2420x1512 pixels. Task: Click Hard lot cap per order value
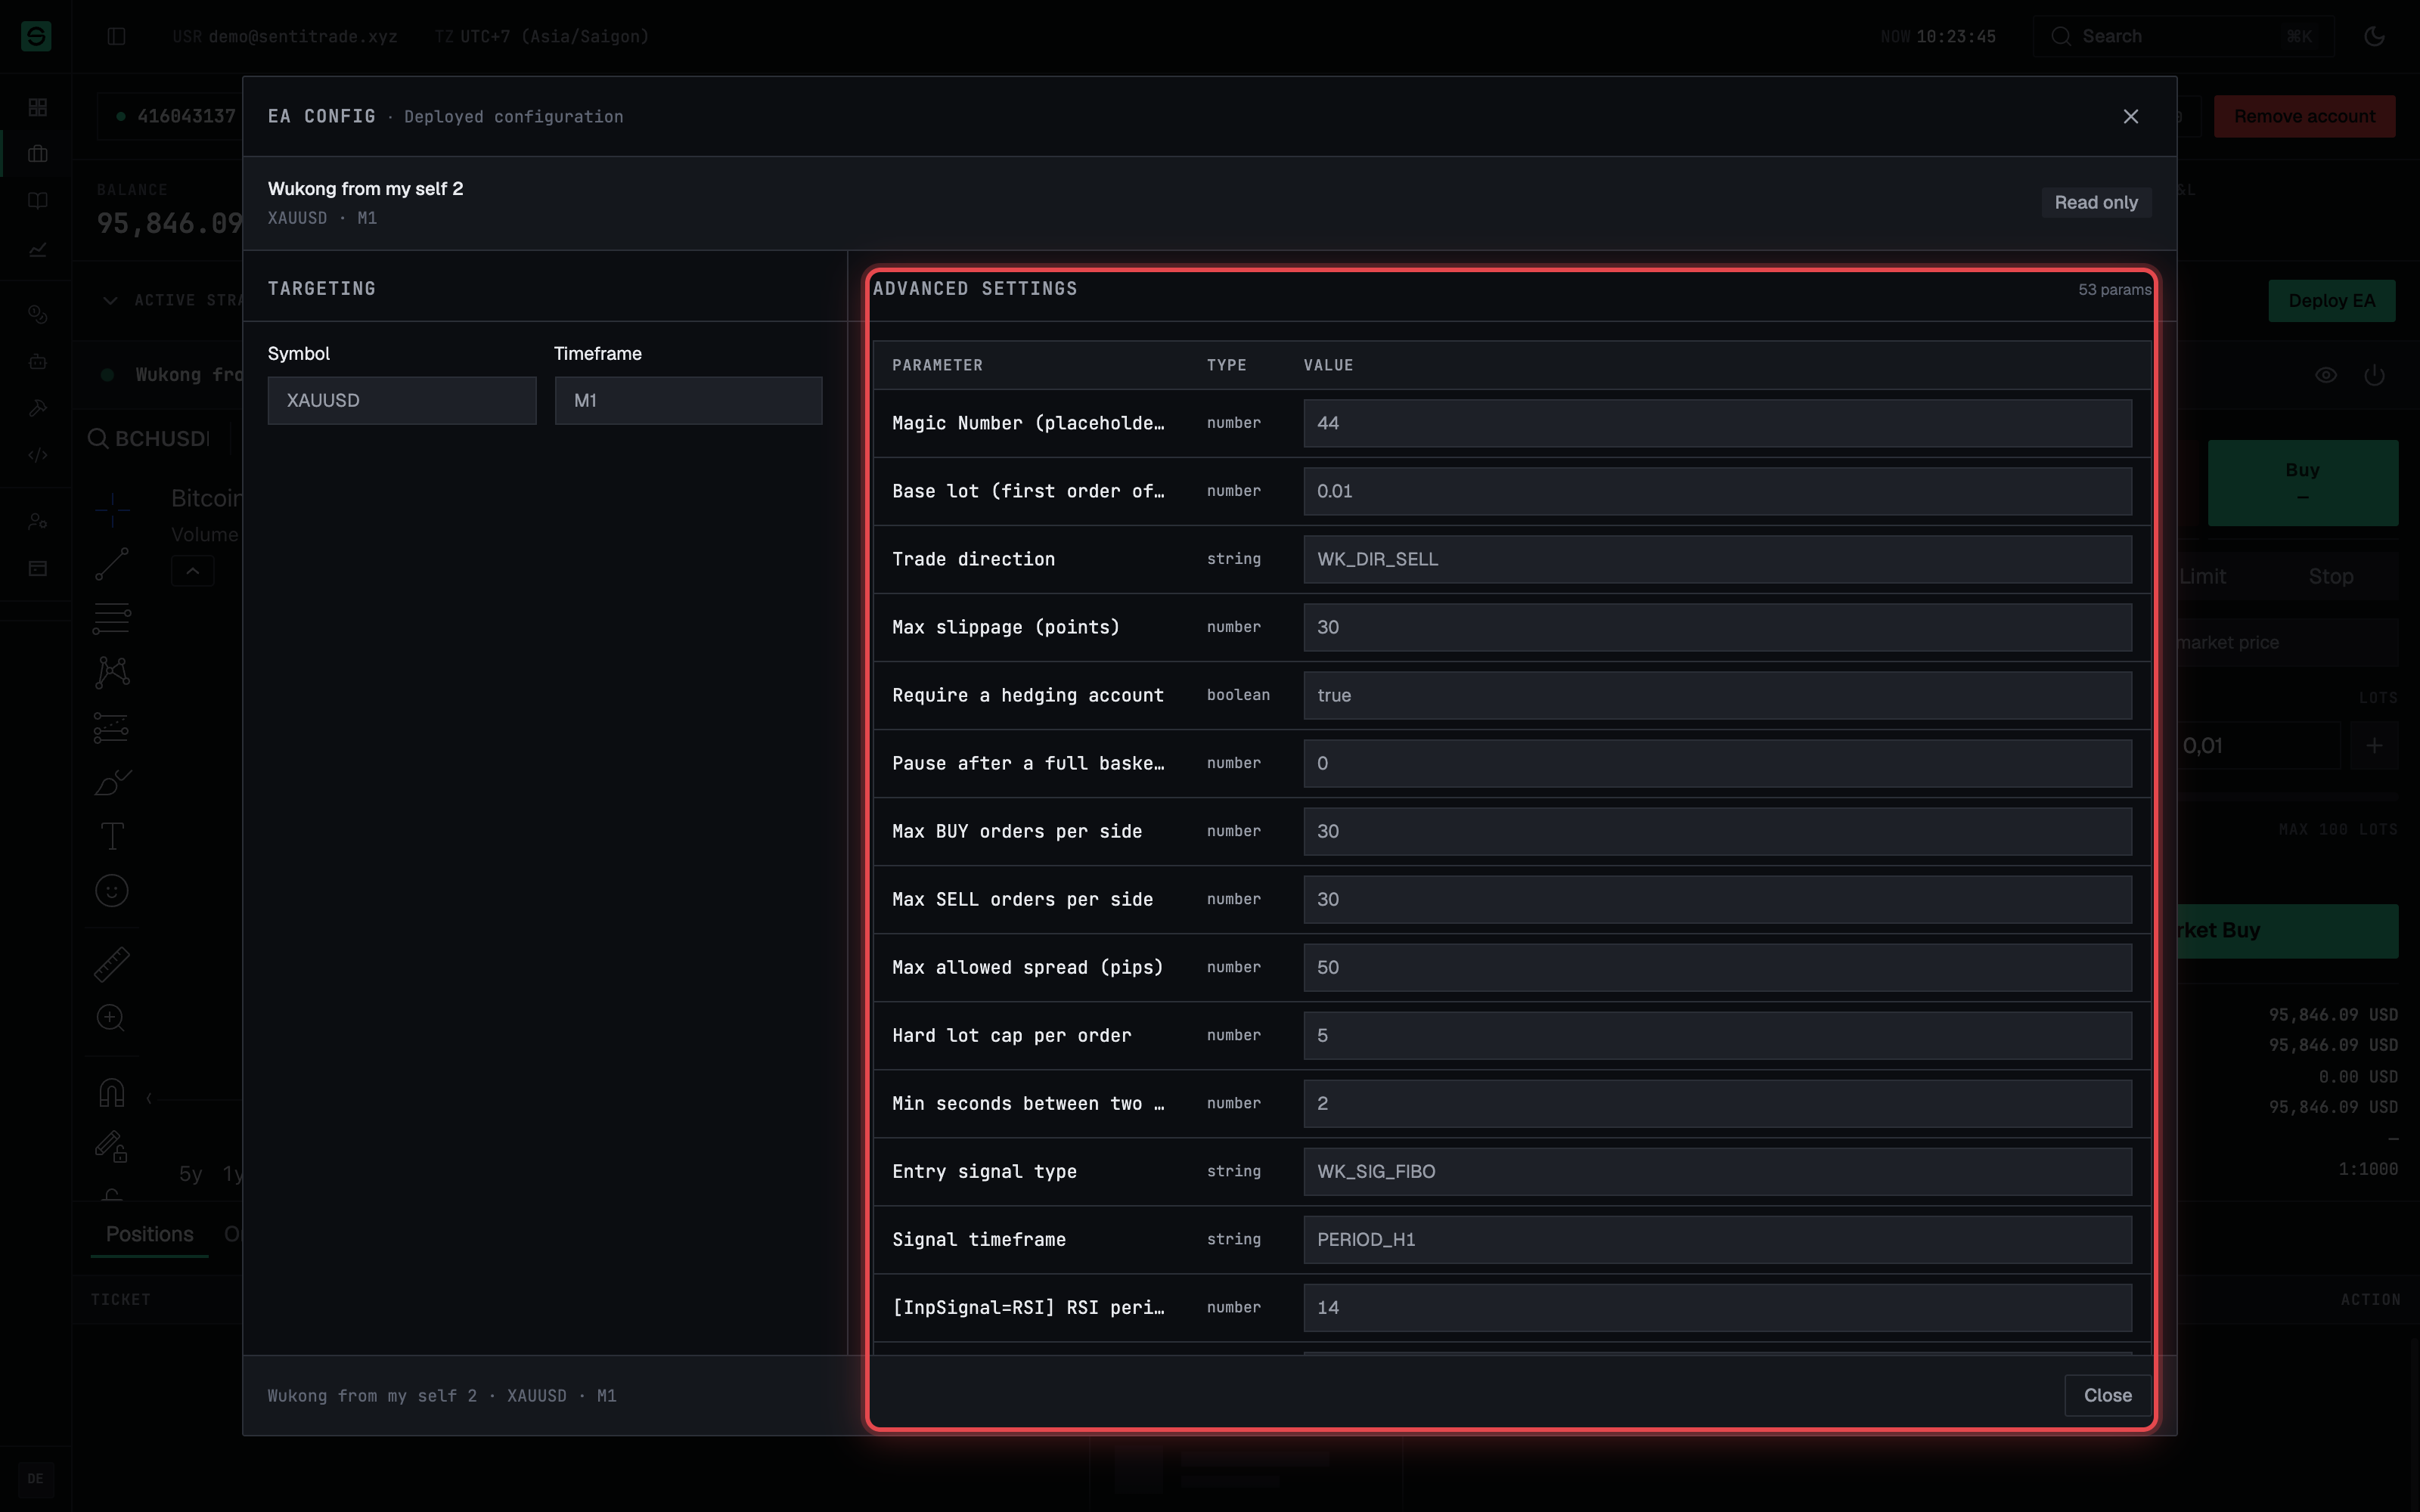tap(1717, 1035)
